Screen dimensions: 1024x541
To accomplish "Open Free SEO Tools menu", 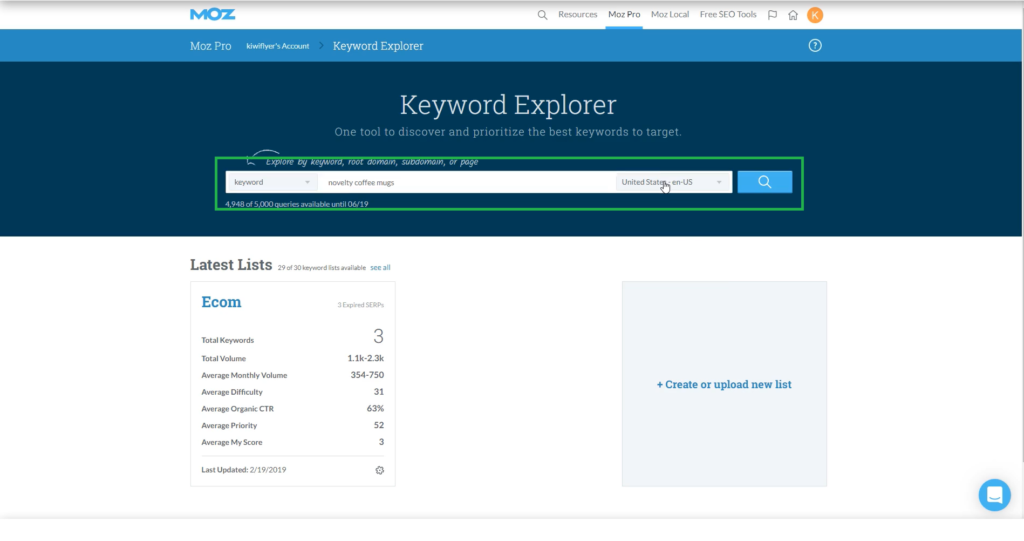I will point(728,14).
